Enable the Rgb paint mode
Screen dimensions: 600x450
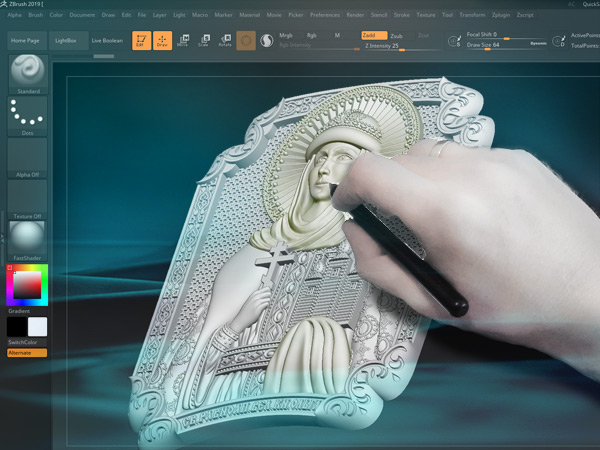[311, 35]
